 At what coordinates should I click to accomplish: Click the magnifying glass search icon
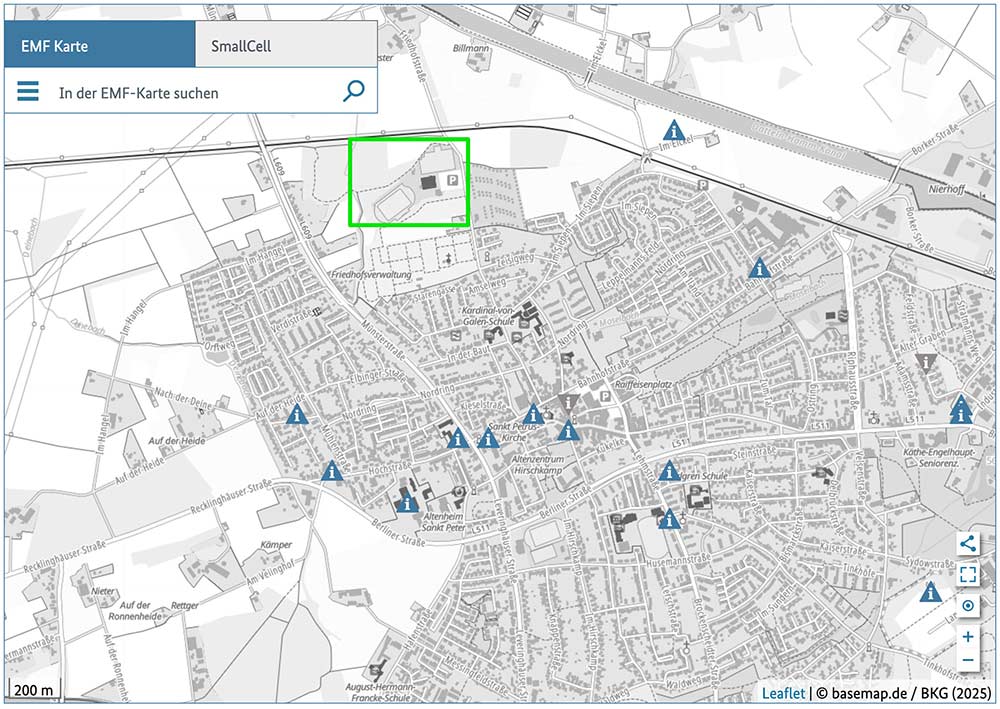(354, 92)
